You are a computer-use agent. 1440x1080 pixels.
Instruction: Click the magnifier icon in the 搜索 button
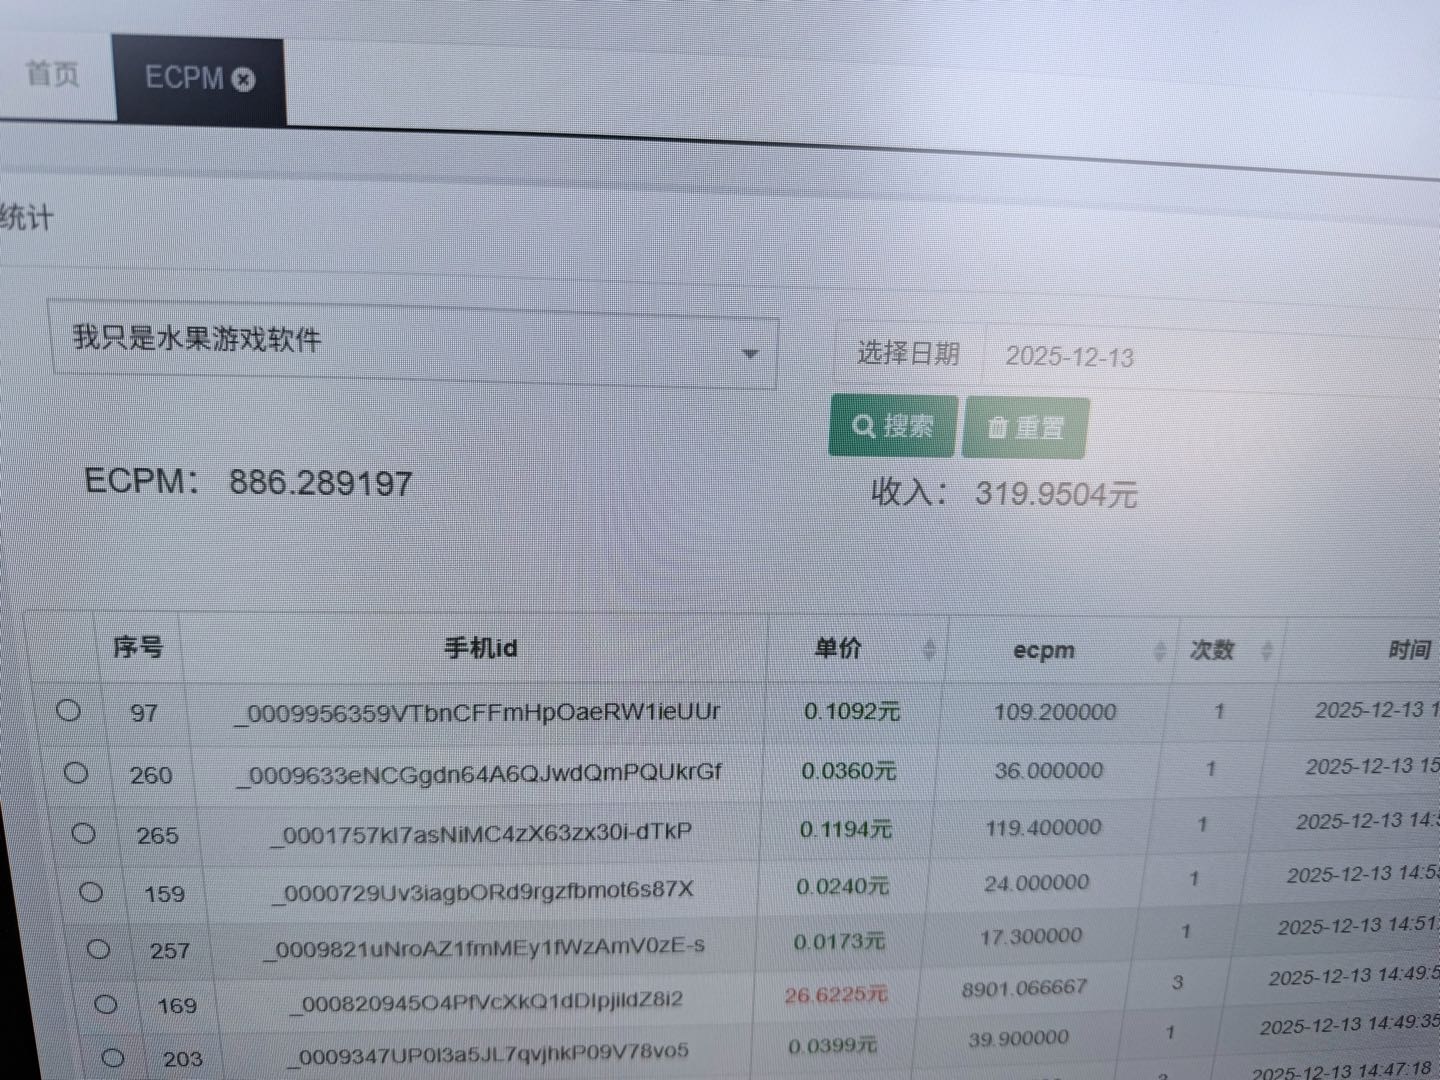click(x=866, y=425)
